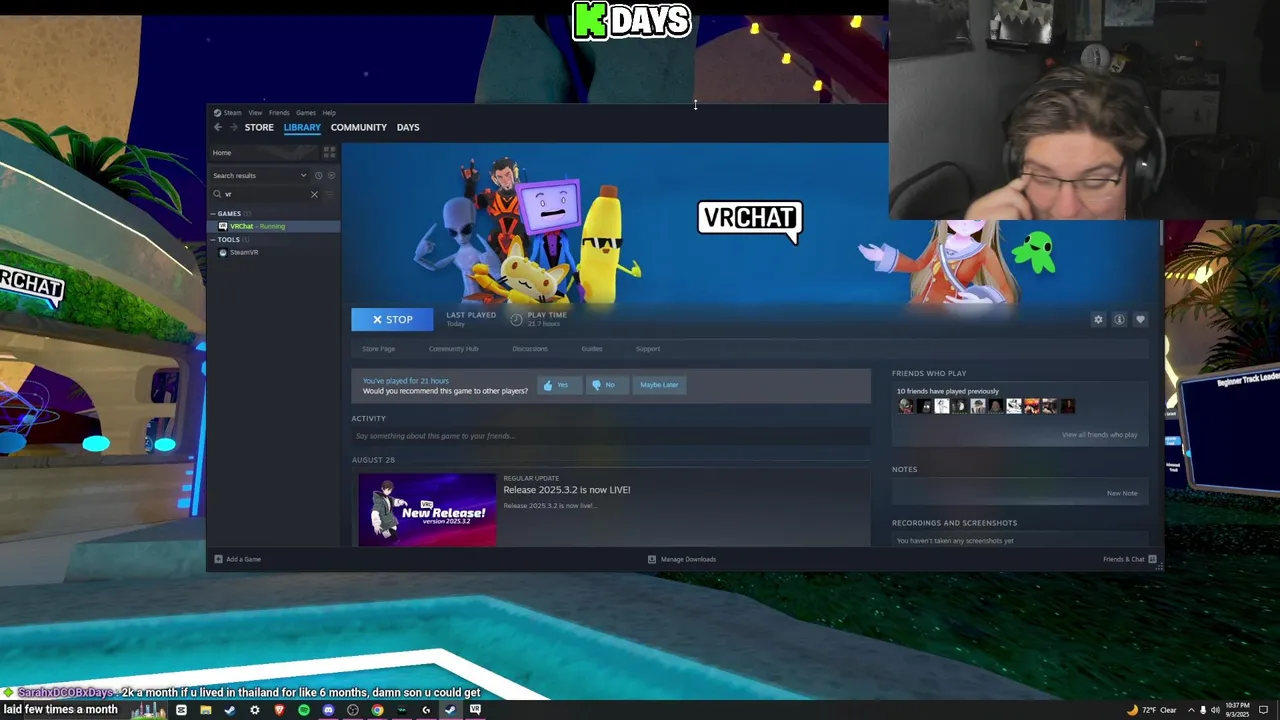This screenshot has height=720, width=1280.
Task: Go to the STORE tab
Action: coord(259,127)
